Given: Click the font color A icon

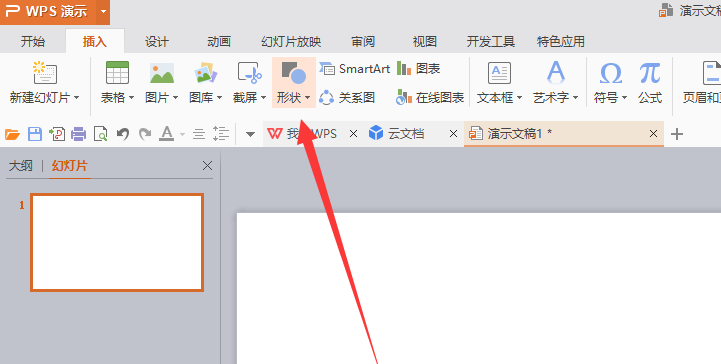Looking at the screenshot, I should click(x=166, y=134).
